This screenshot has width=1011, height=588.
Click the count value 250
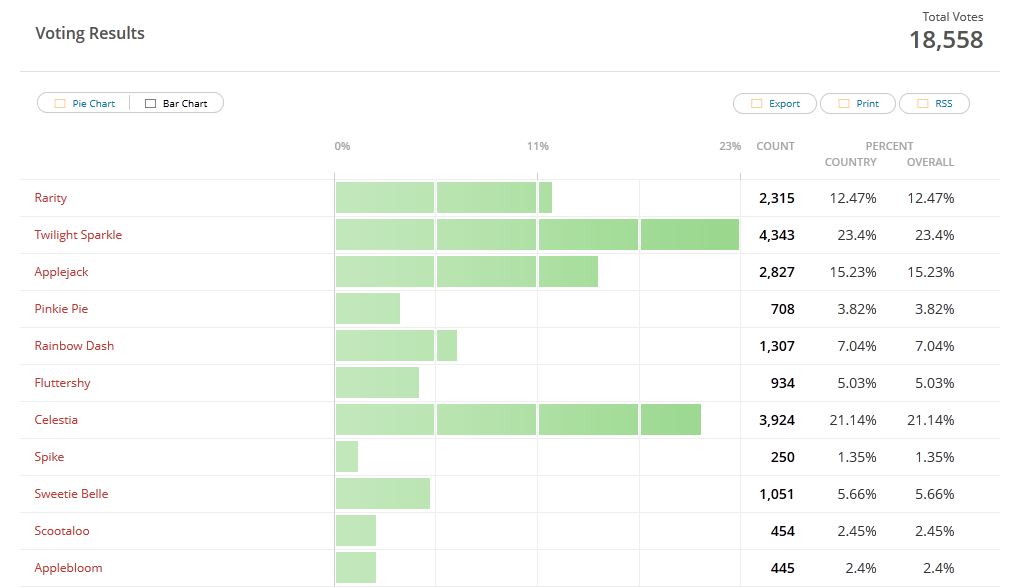click(x=783, y=457)
